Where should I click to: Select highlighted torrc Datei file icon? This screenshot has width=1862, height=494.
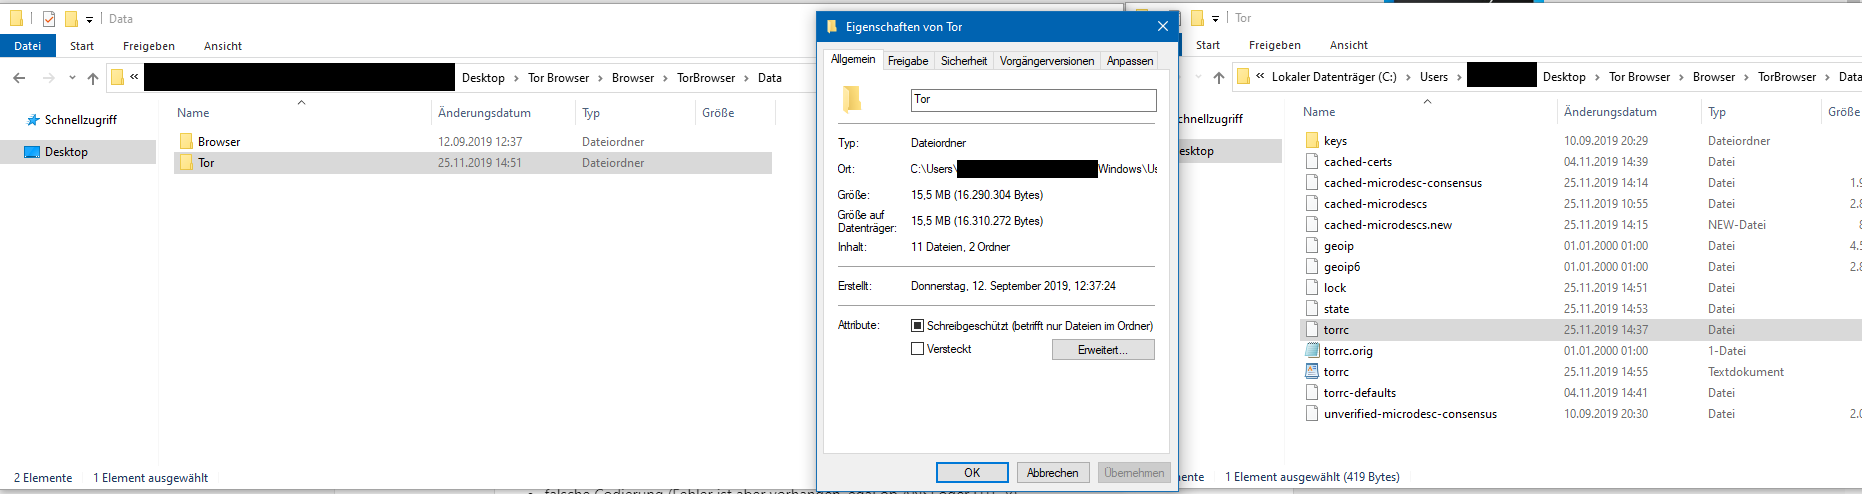(x=1312, y=330)
